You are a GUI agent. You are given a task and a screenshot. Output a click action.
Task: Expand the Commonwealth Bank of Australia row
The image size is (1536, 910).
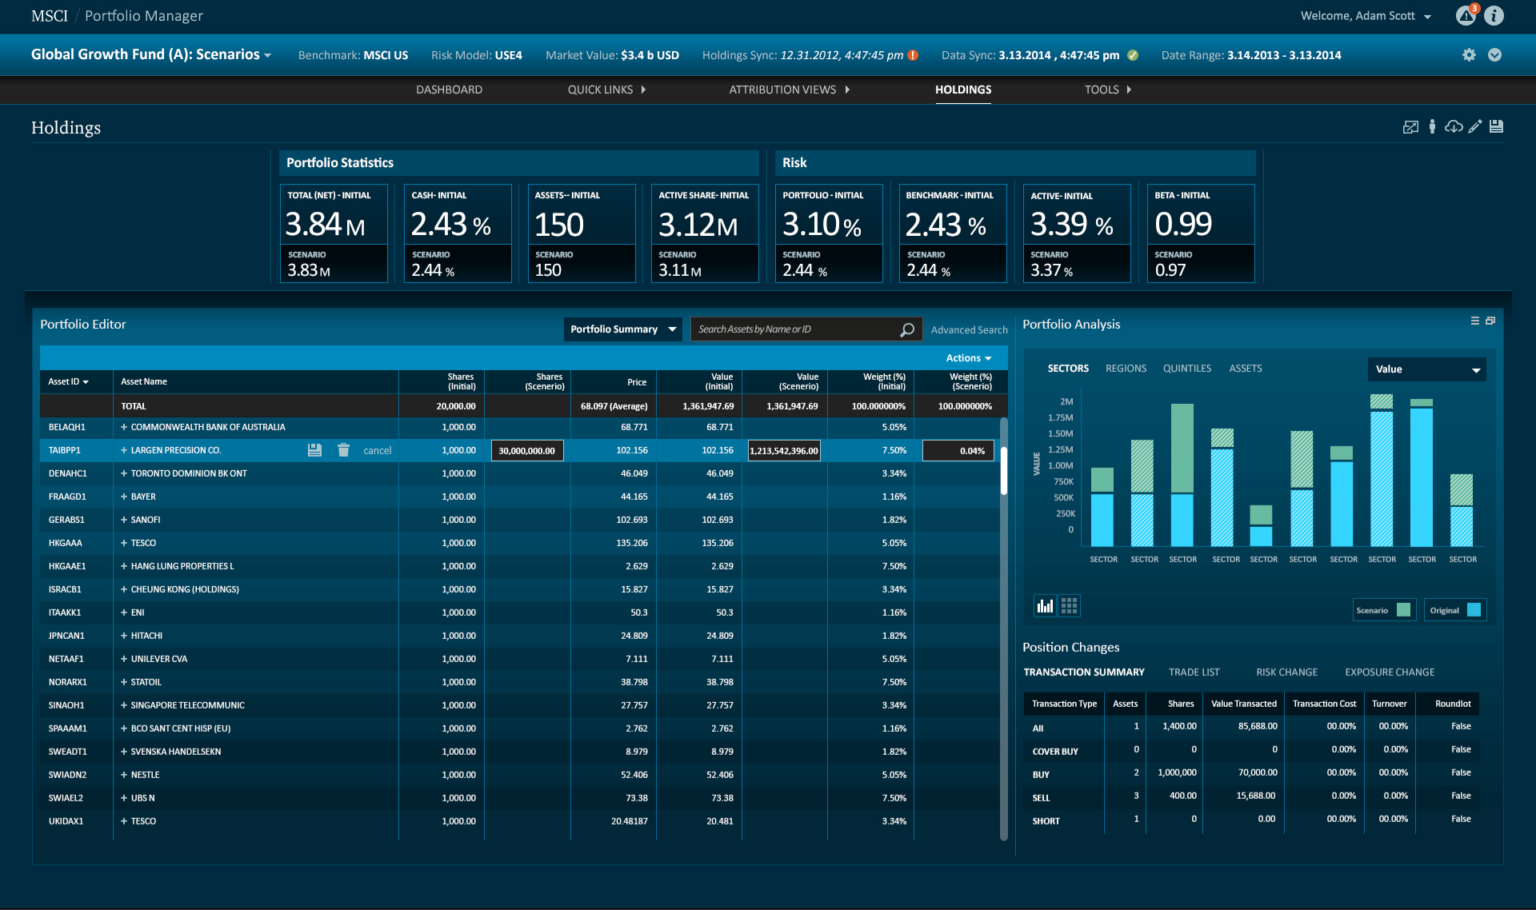click(124, 427)
